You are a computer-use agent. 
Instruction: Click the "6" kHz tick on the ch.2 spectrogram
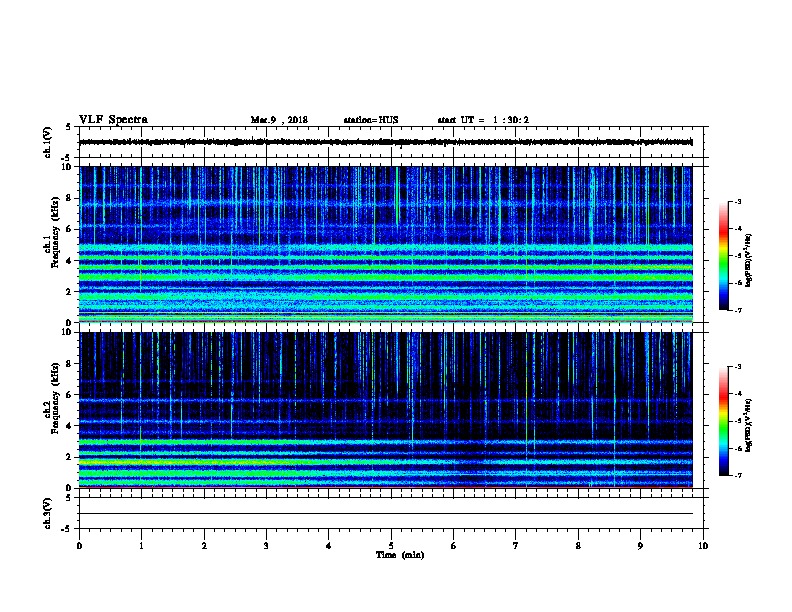coord(69,395)
